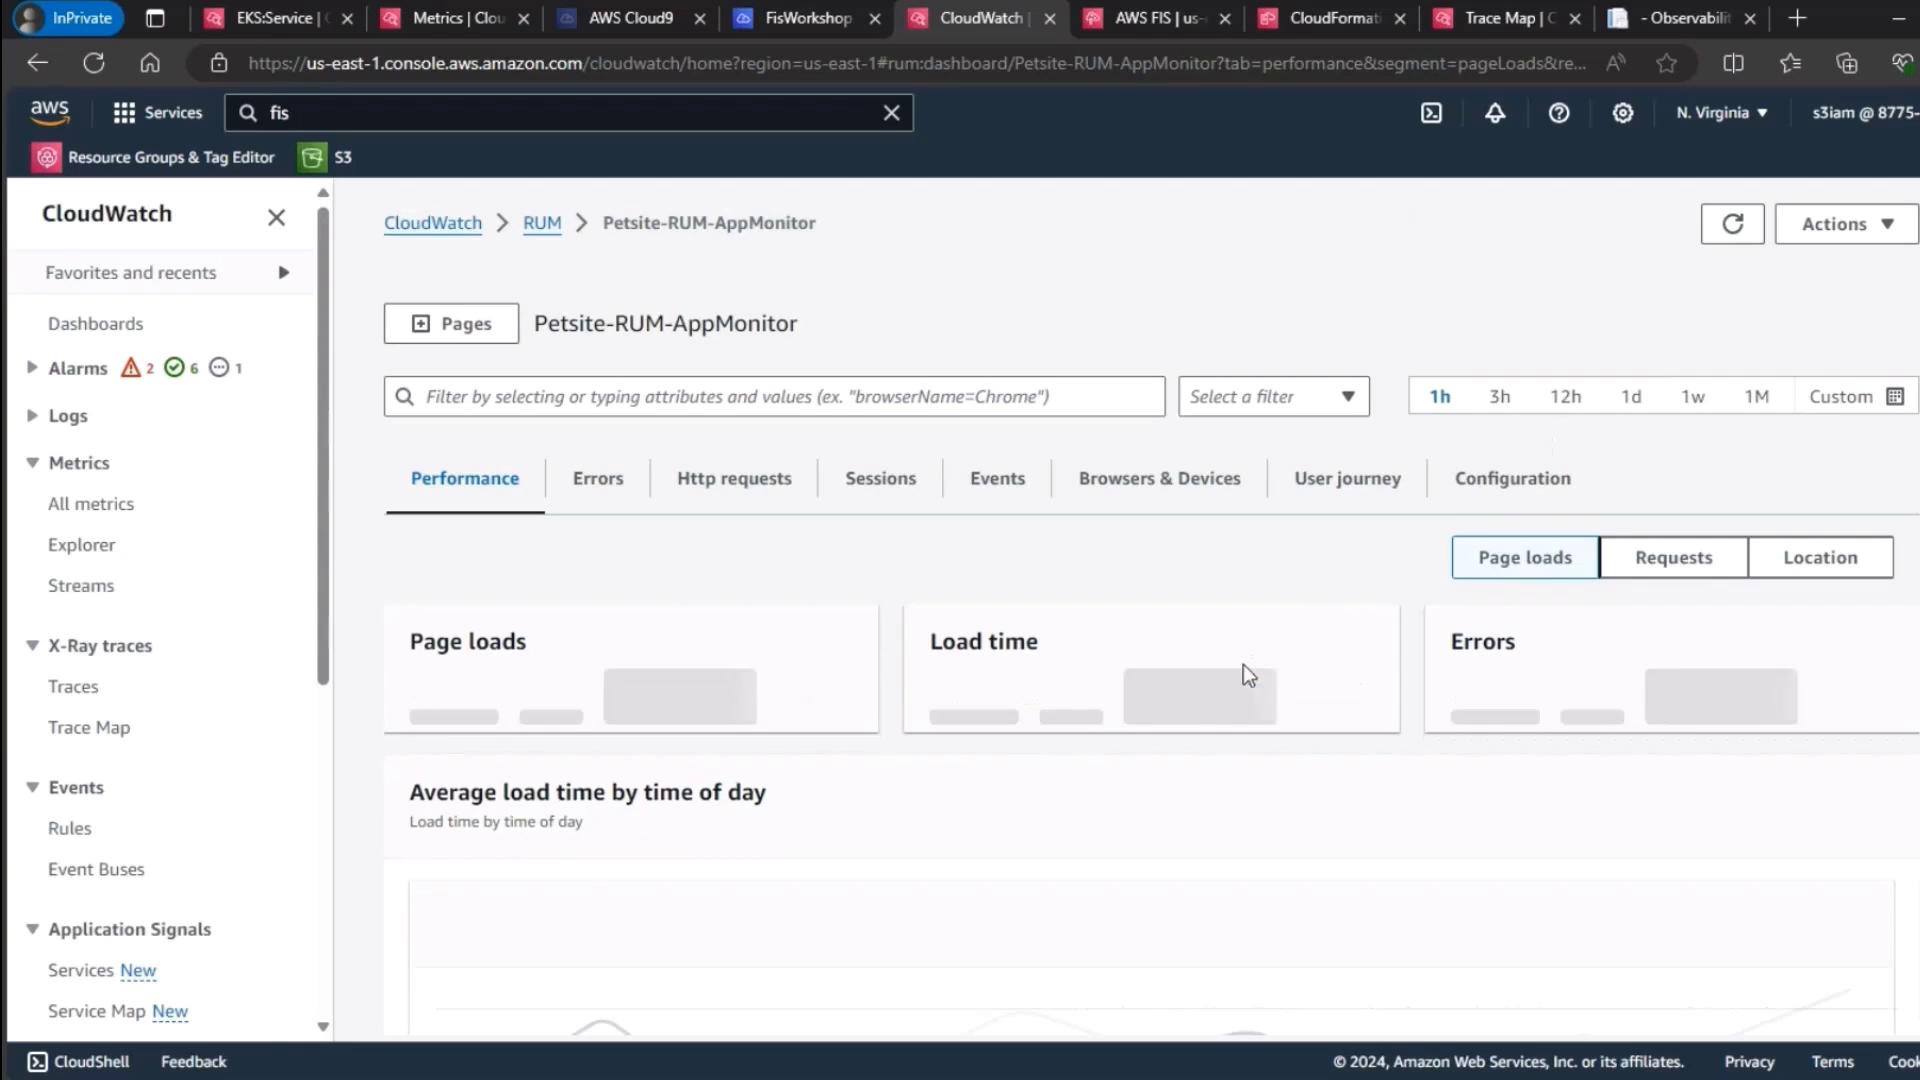Viewport: 1920px width, 1080px height.
Task: Open Trace Map in the sidebar
Action: (89, 727)
